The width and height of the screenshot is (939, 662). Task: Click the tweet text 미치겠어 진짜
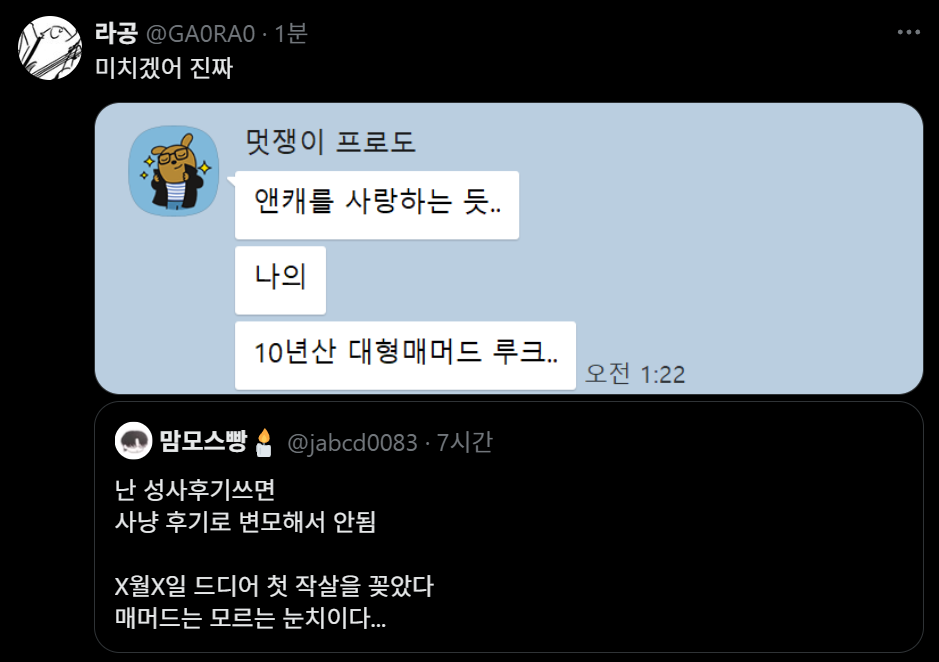coord(164,68)
